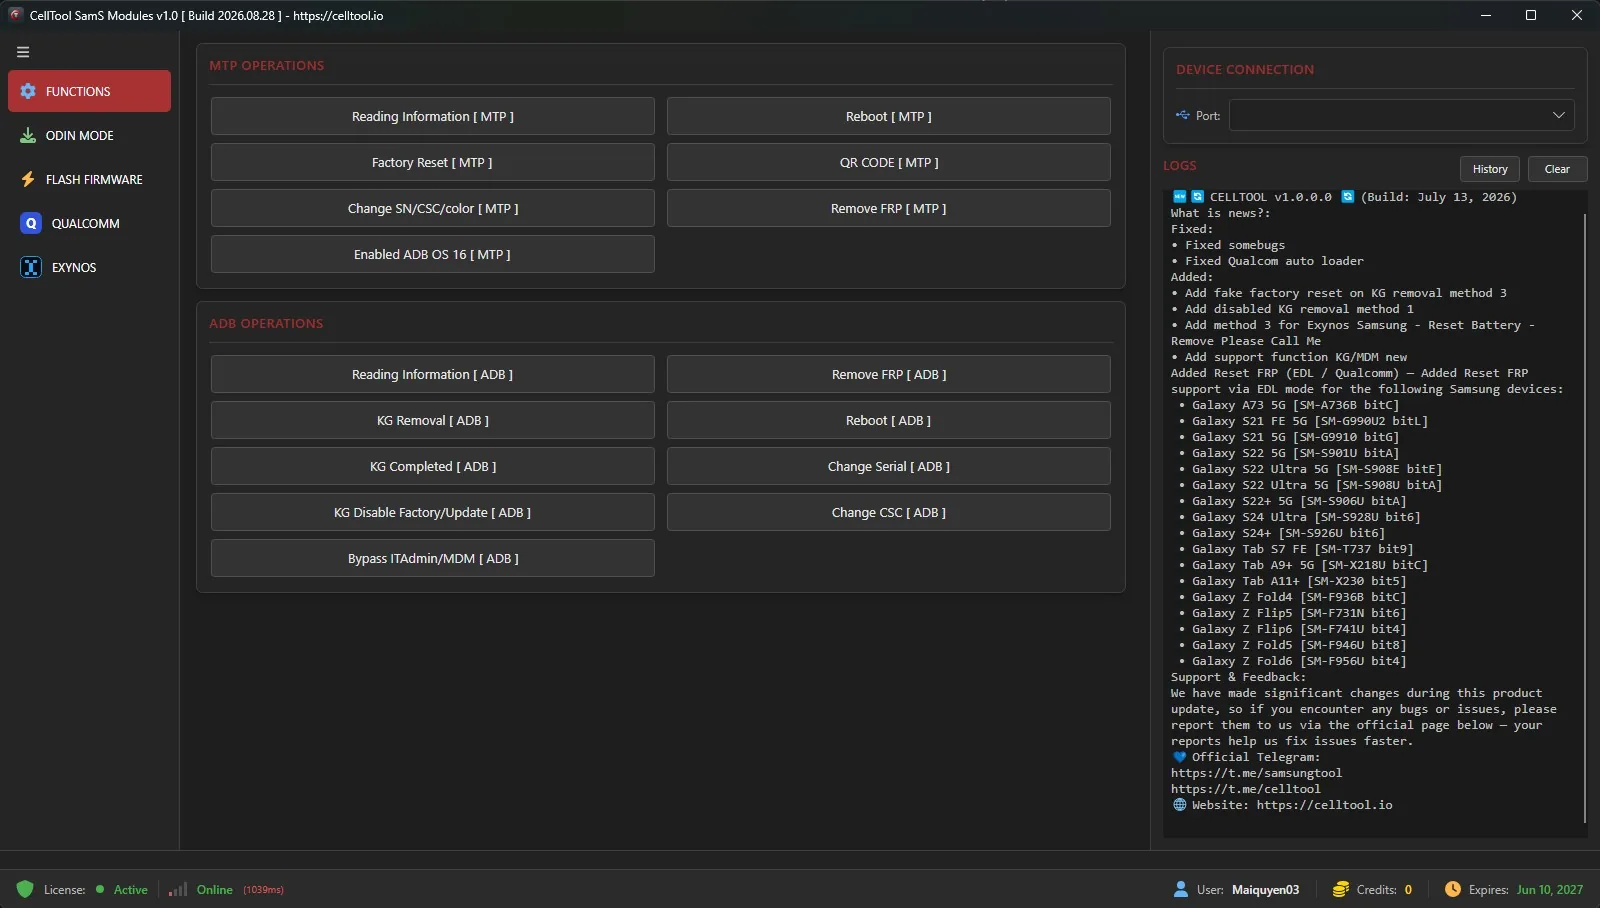Click the Website: https://celltool.io log line

coord(1282,805)
